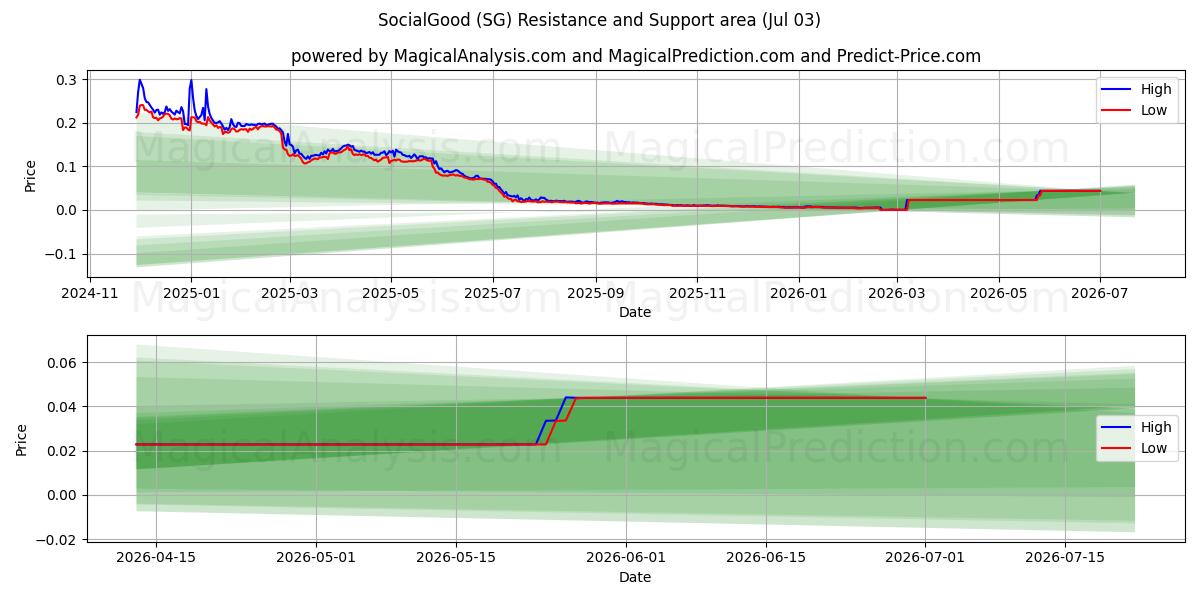Click 'Low' label in bottom chart legend
The height and width of the screenshot is (600, 1200).
point(1155,448)
